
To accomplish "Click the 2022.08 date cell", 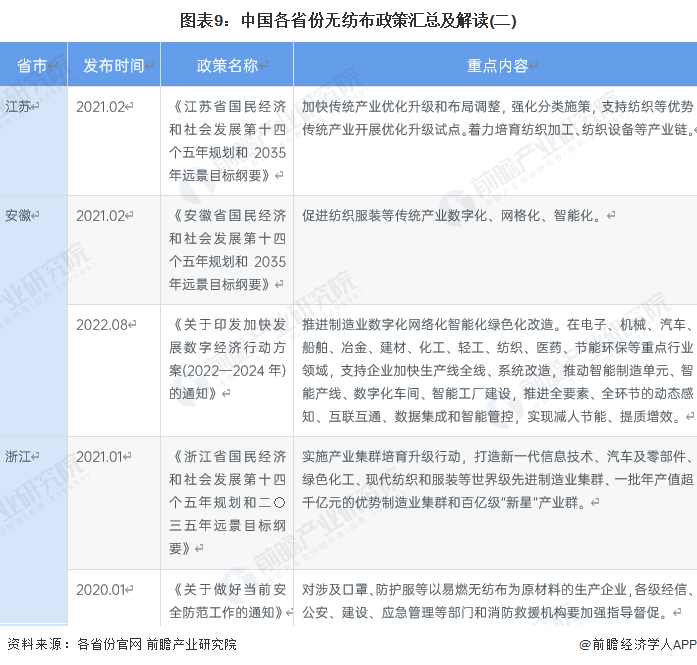I will click(x=102, y=324).
